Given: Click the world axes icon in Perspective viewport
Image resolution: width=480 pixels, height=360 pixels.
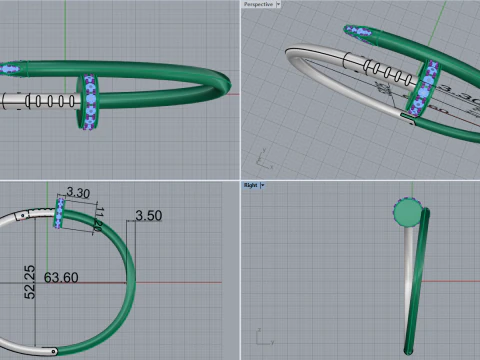Looking at the screenshot, I should (264, 159).
